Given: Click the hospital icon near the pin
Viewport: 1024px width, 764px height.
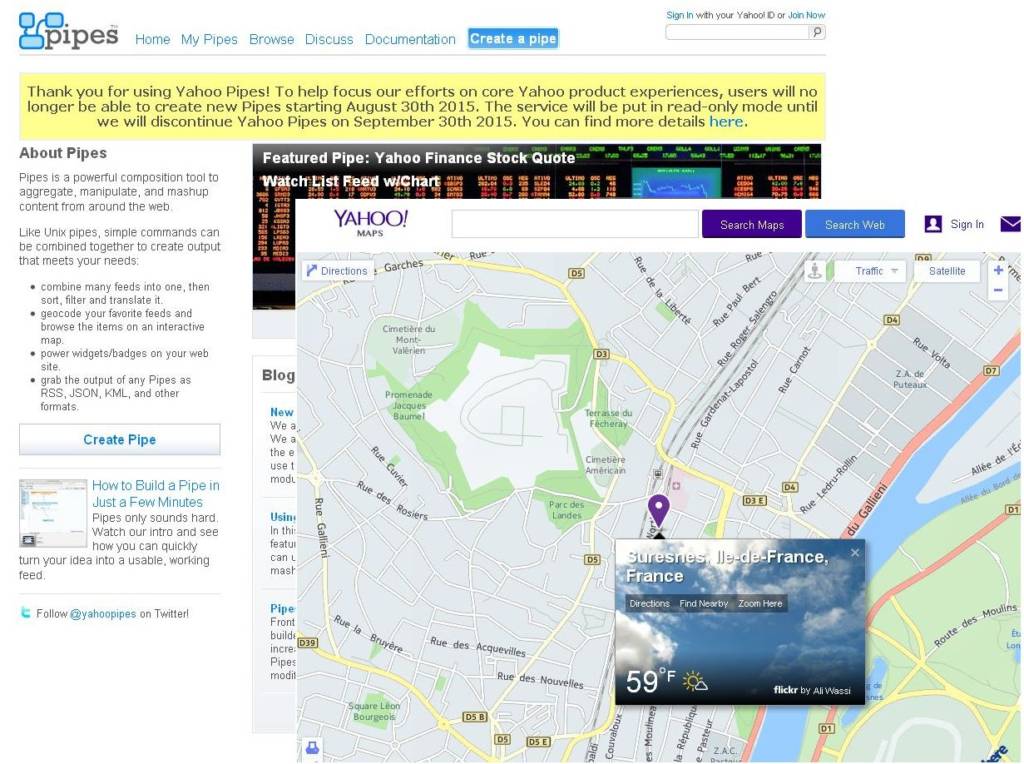Looking at the screenshot, I should coord(676,486).
